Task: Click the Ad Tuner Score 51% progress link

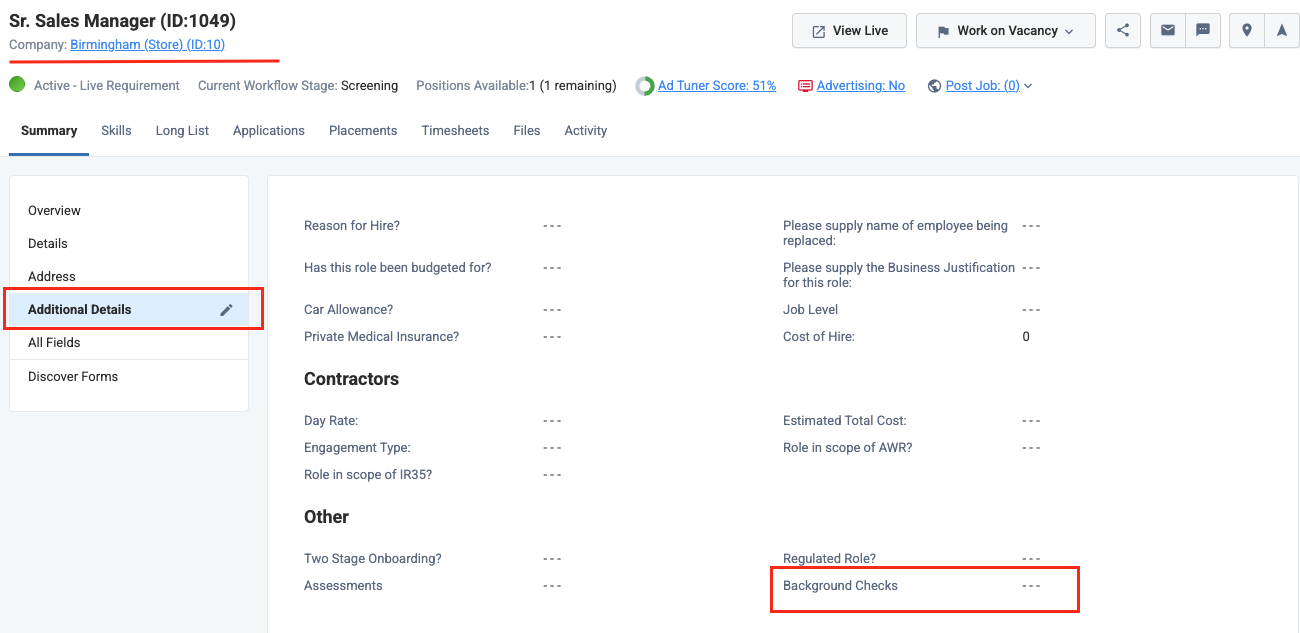Action: [717, 85]
